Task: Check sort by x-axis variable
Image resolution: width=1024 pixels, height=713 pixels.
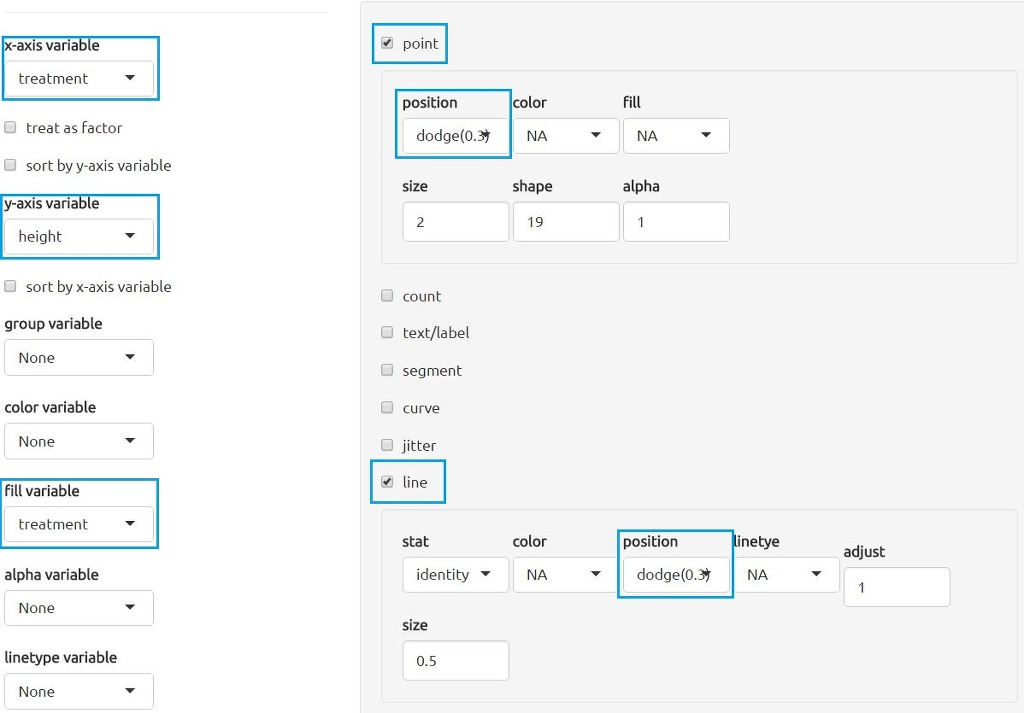Action: click(11, 287)
